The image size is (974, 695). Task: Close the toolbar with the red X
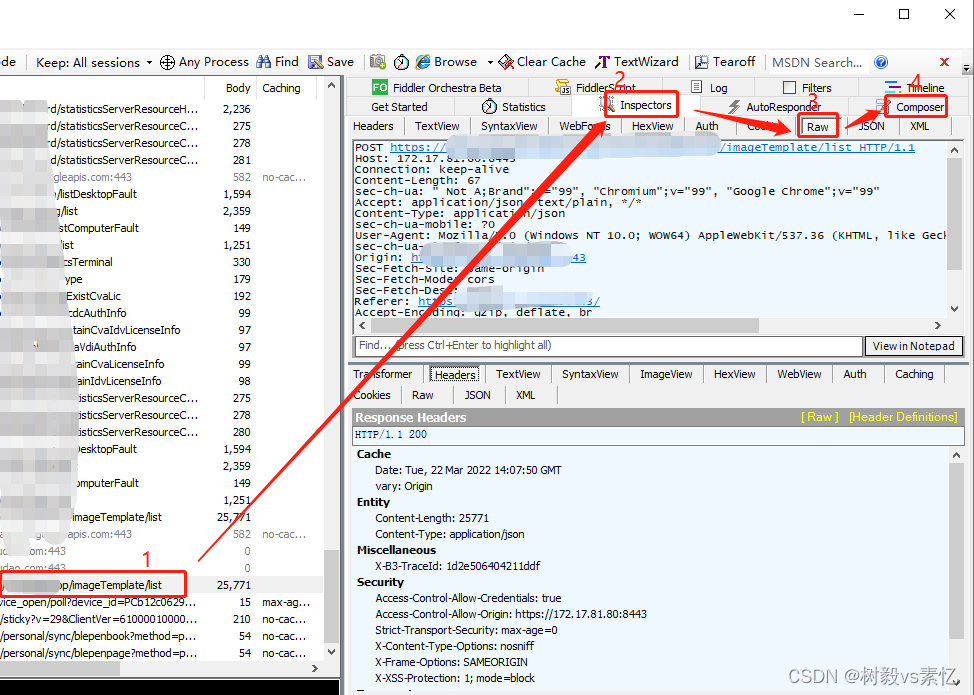point(944,62)
